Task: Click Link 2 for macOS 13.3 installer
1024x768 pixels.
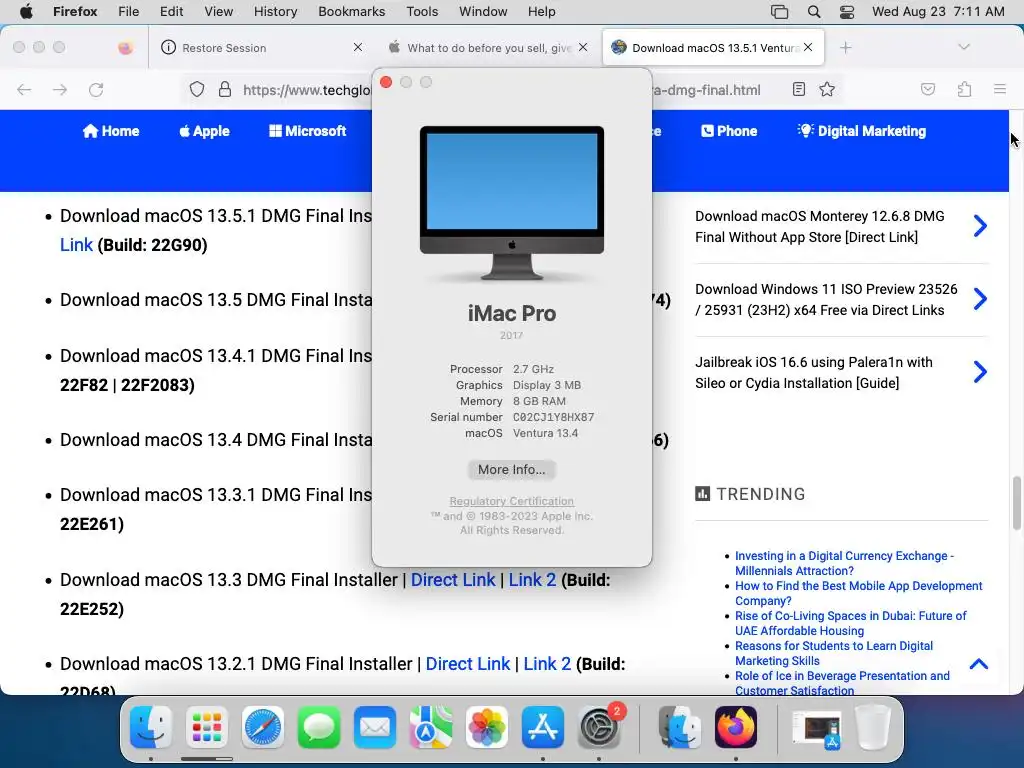Action: [x=532, y=579]
